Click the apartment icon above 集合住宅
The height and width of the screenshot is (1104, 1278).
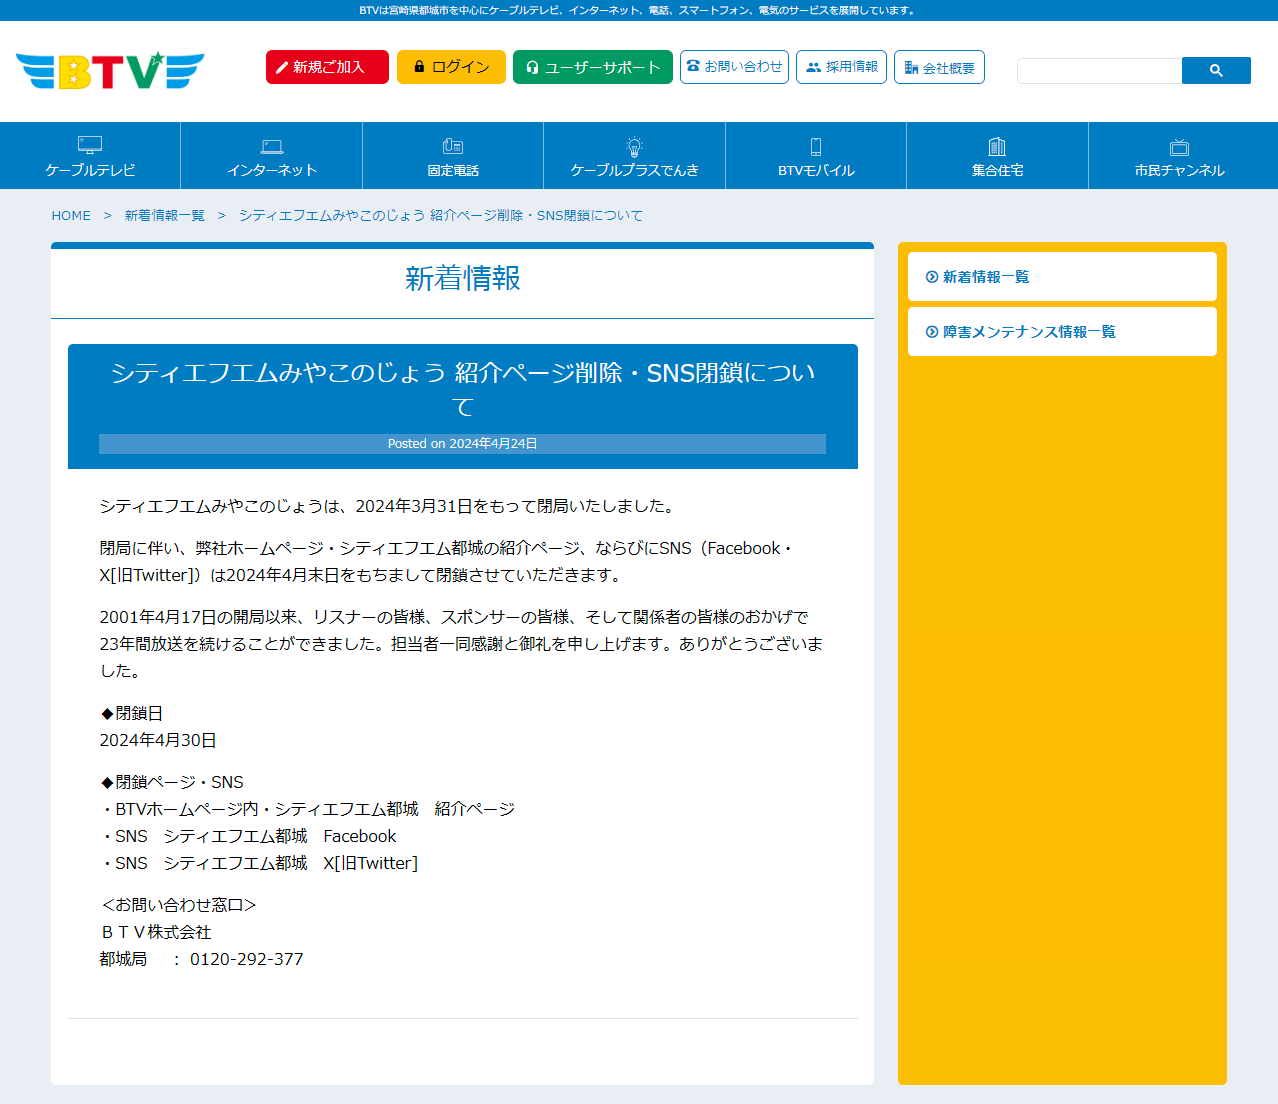click(997, 146)
